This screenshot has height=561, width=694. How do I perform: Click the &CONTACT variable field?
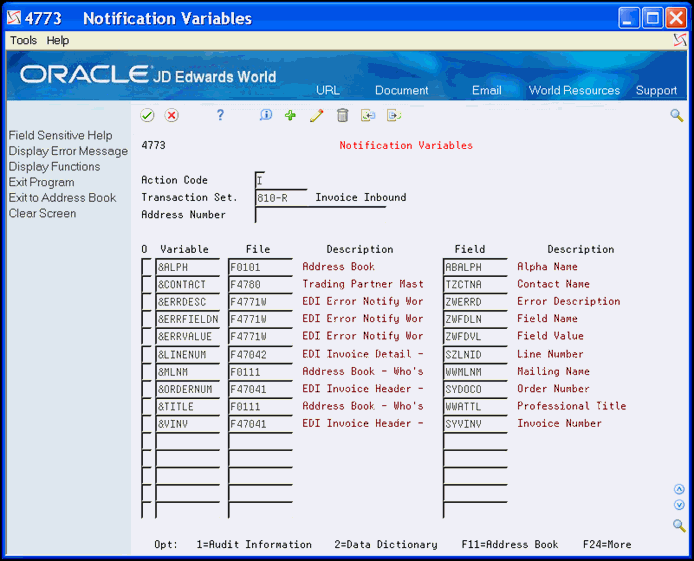tap(188, 284)
